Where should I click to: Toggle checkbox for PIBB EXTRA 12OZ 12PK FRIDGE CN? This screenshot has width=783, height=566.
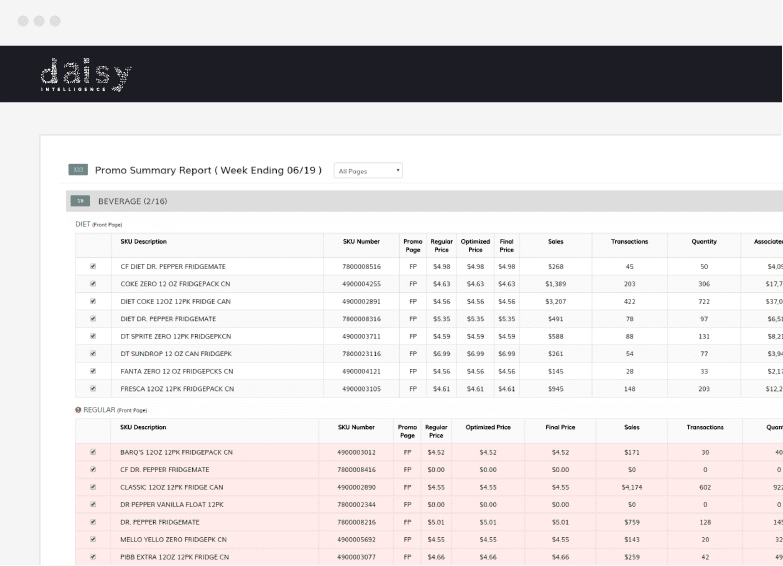93,557
